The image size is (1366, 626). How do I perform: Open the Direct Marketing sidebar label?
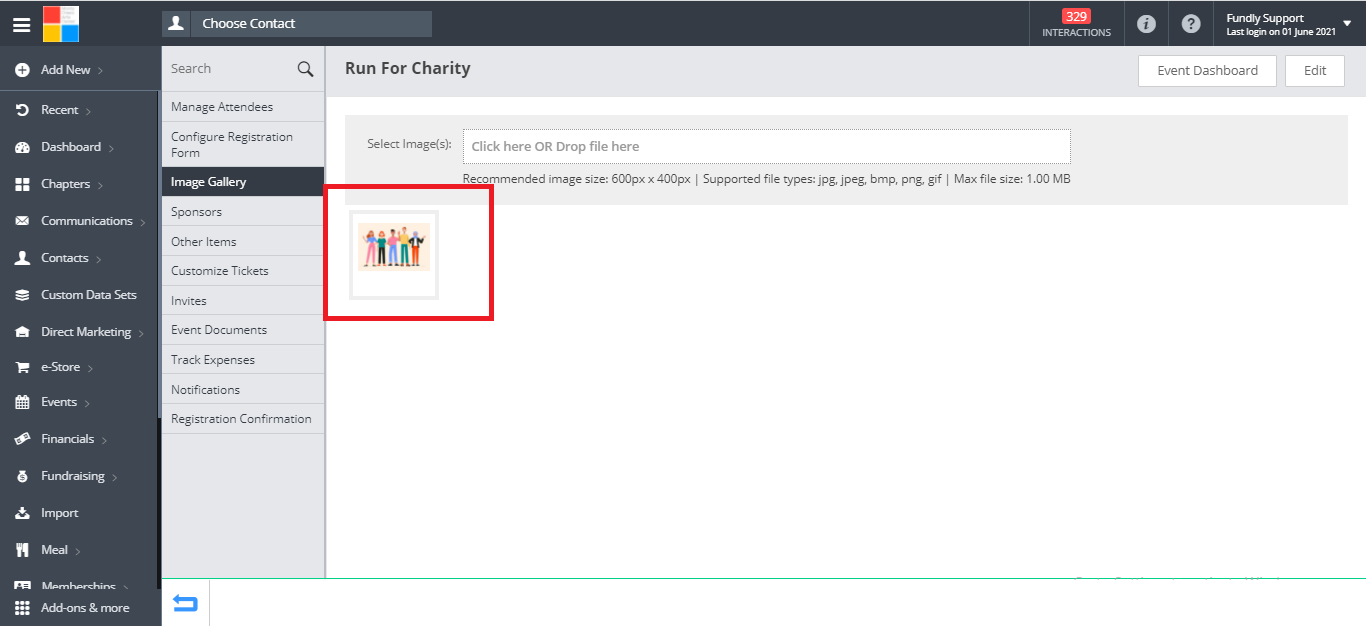[86, 332]
